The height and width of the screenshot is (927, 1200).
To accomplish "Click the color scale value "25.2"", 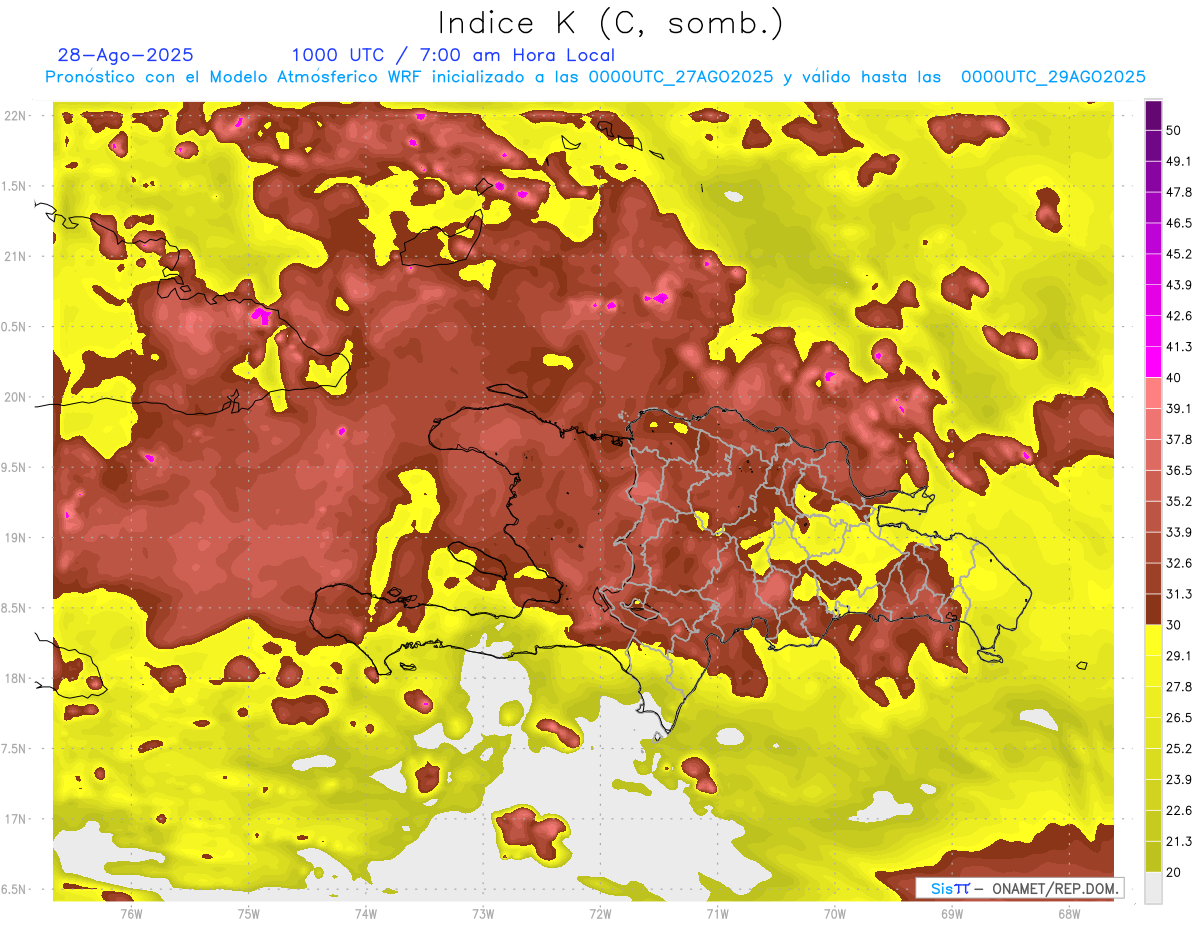I will click(1178, 749).
